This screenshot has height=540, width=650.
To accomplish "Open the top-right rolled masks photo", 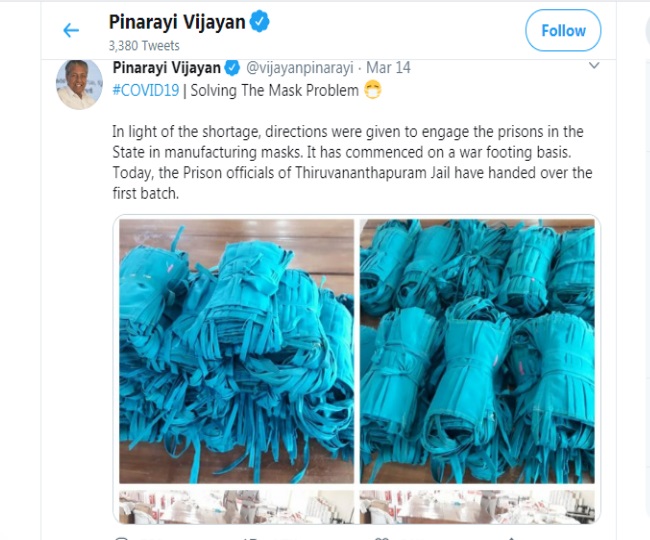I will point(477,351).
